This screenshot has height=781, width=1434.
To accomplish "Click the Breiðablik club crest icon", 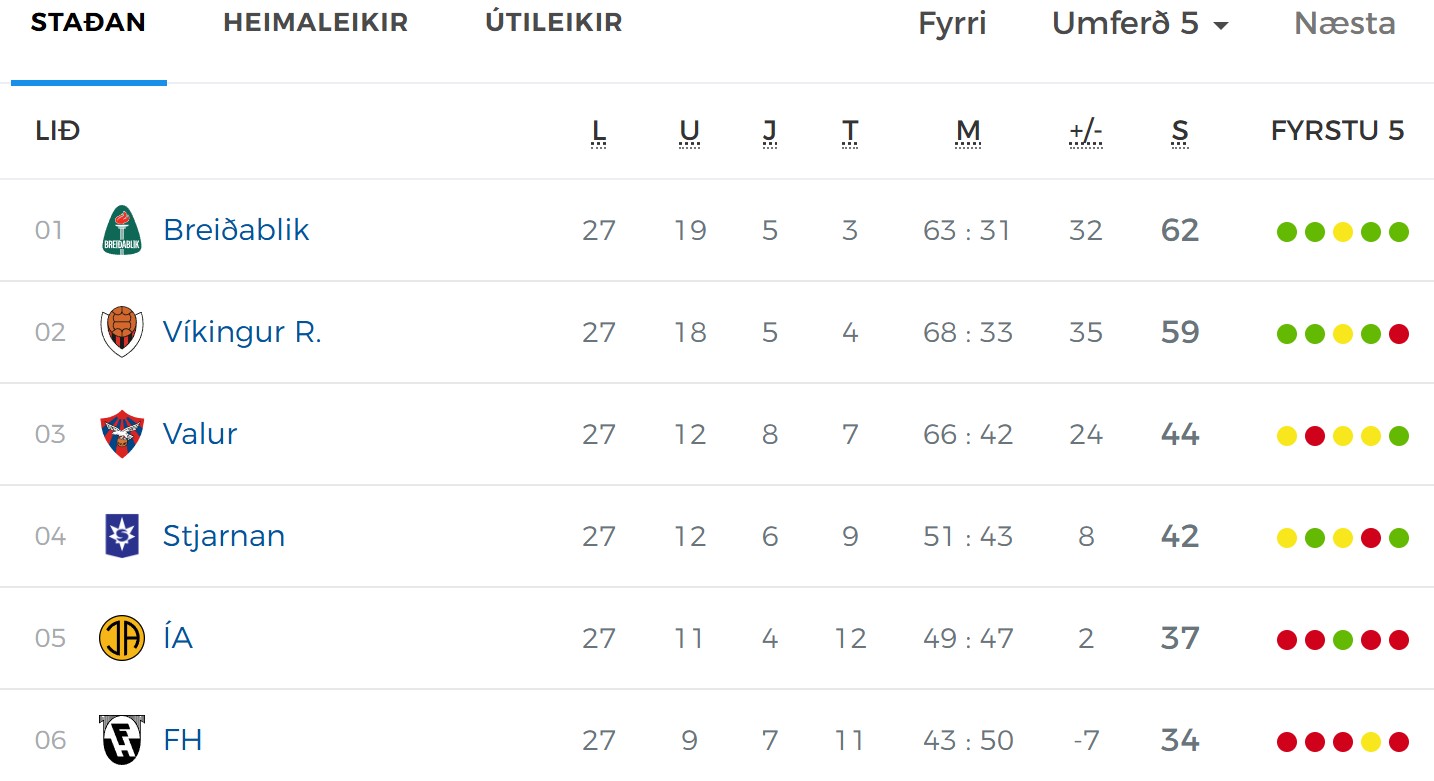I will tap(122, 231).
